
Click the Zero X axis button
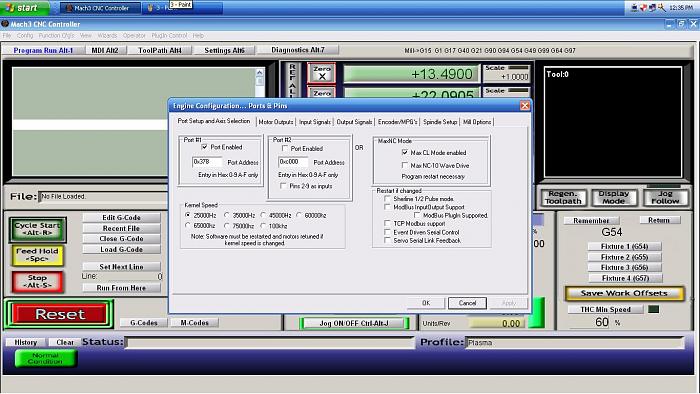[x=321, y=73]
